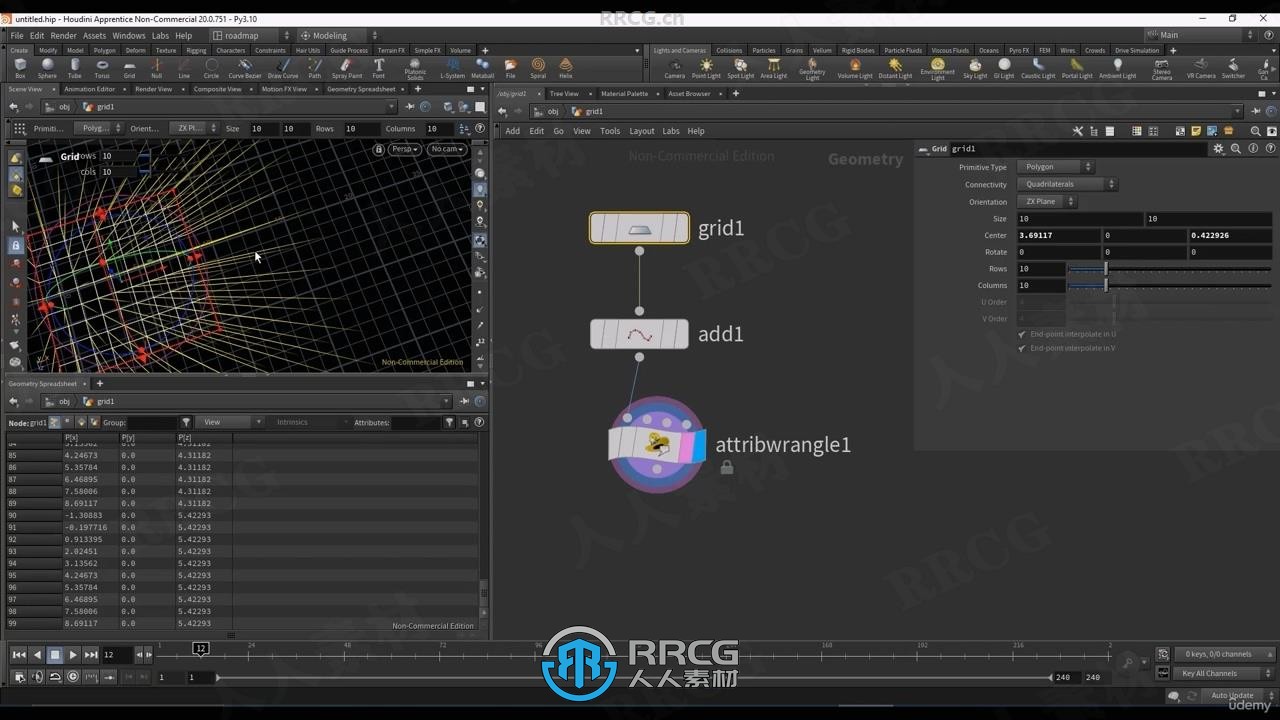Click the Play forward button
The height and width of the screenshot is (720, 1280).
[73, 655]
